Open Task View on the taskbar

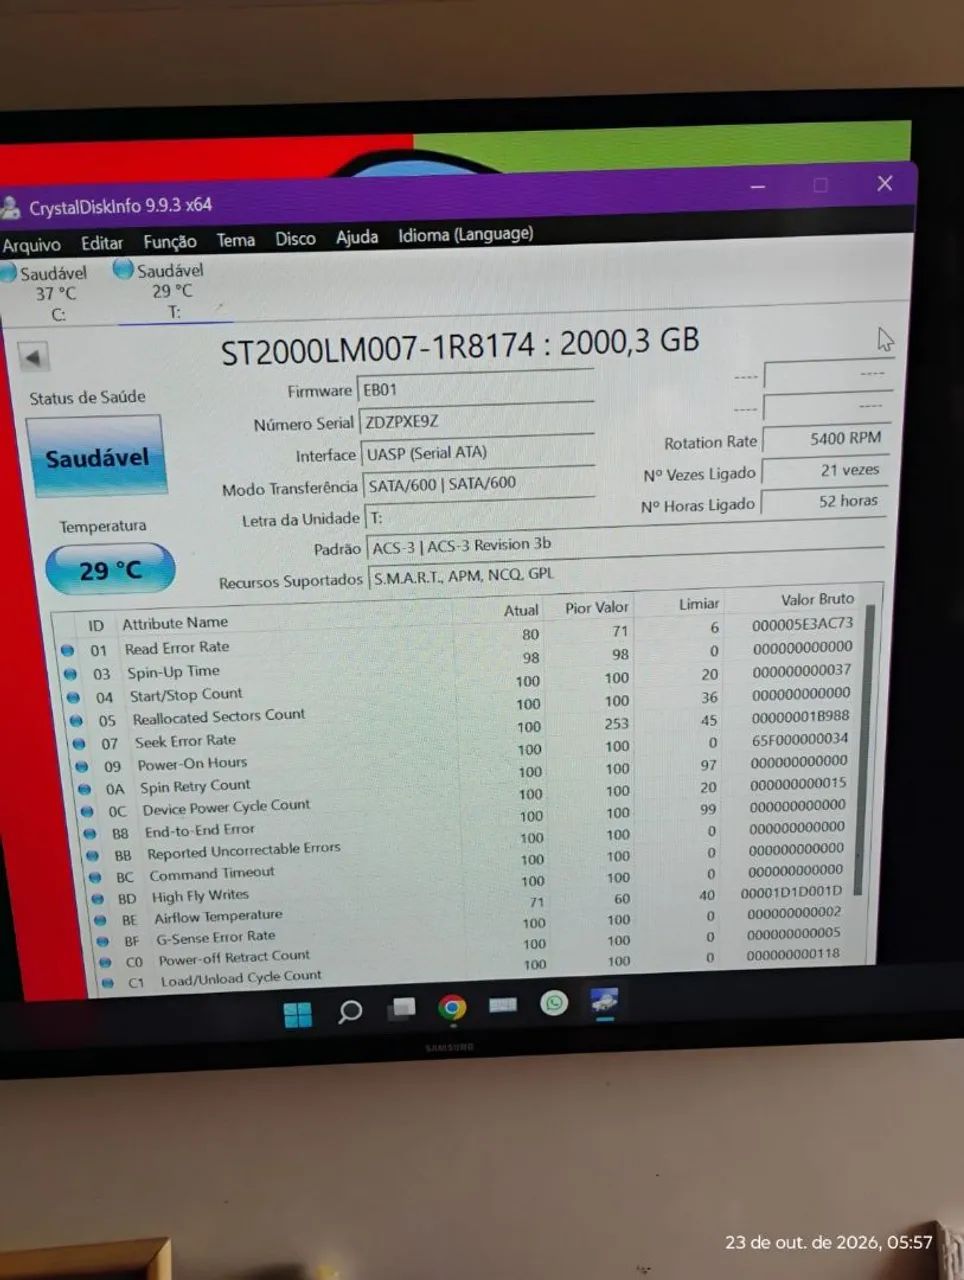click(x=402, y=1008)
